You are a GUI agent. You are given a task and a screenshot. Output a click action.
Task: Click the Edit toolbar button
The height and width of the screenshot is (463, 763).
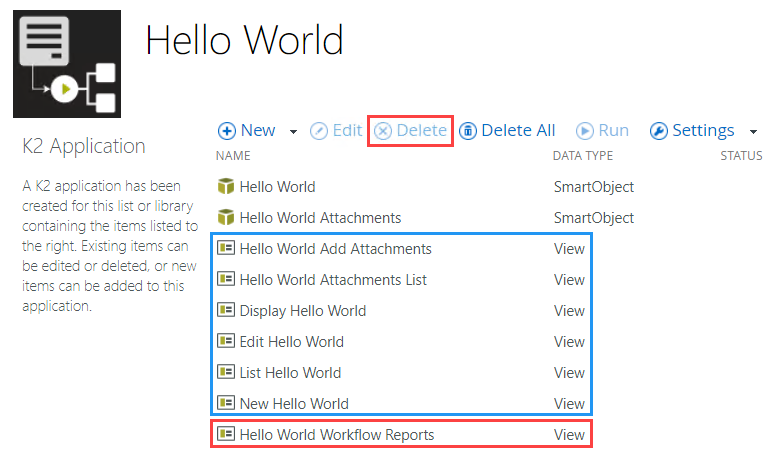(336, 131)
